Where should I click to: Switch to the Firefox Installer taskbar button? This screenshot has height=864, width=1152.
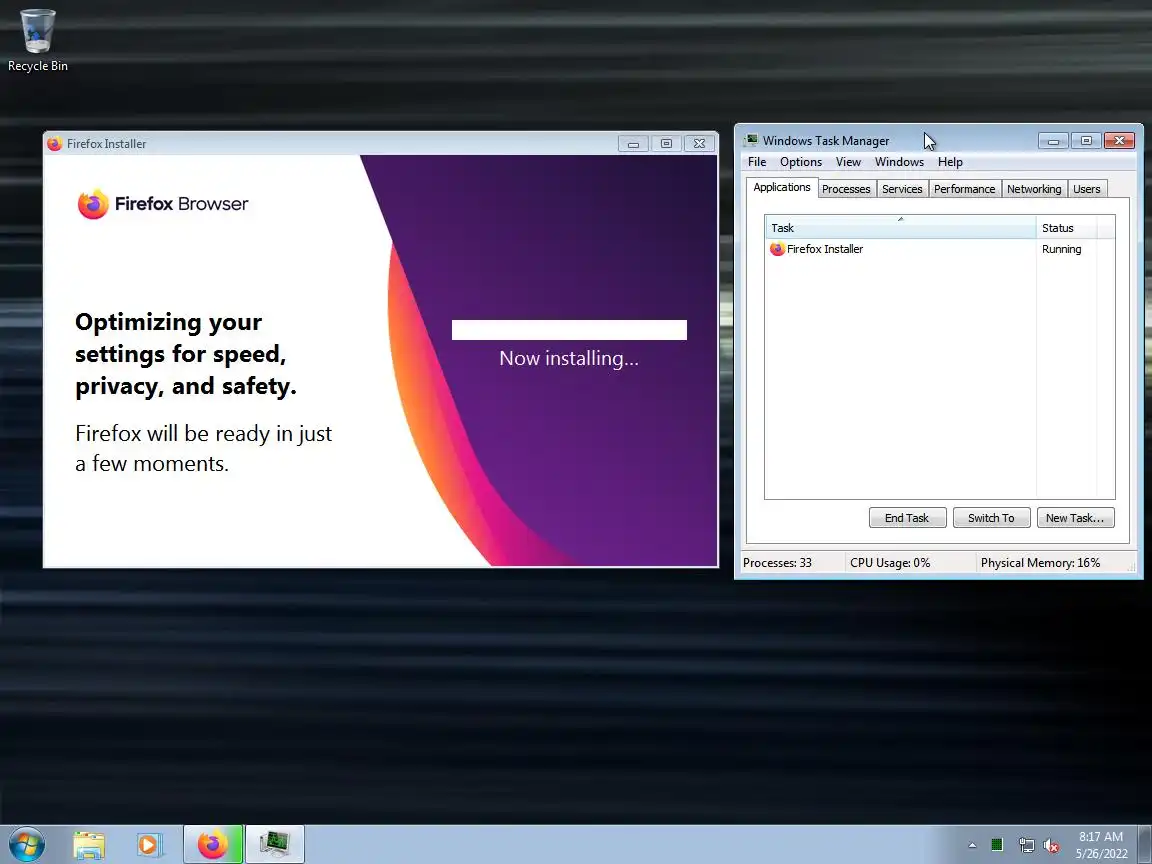coord(212,845)
